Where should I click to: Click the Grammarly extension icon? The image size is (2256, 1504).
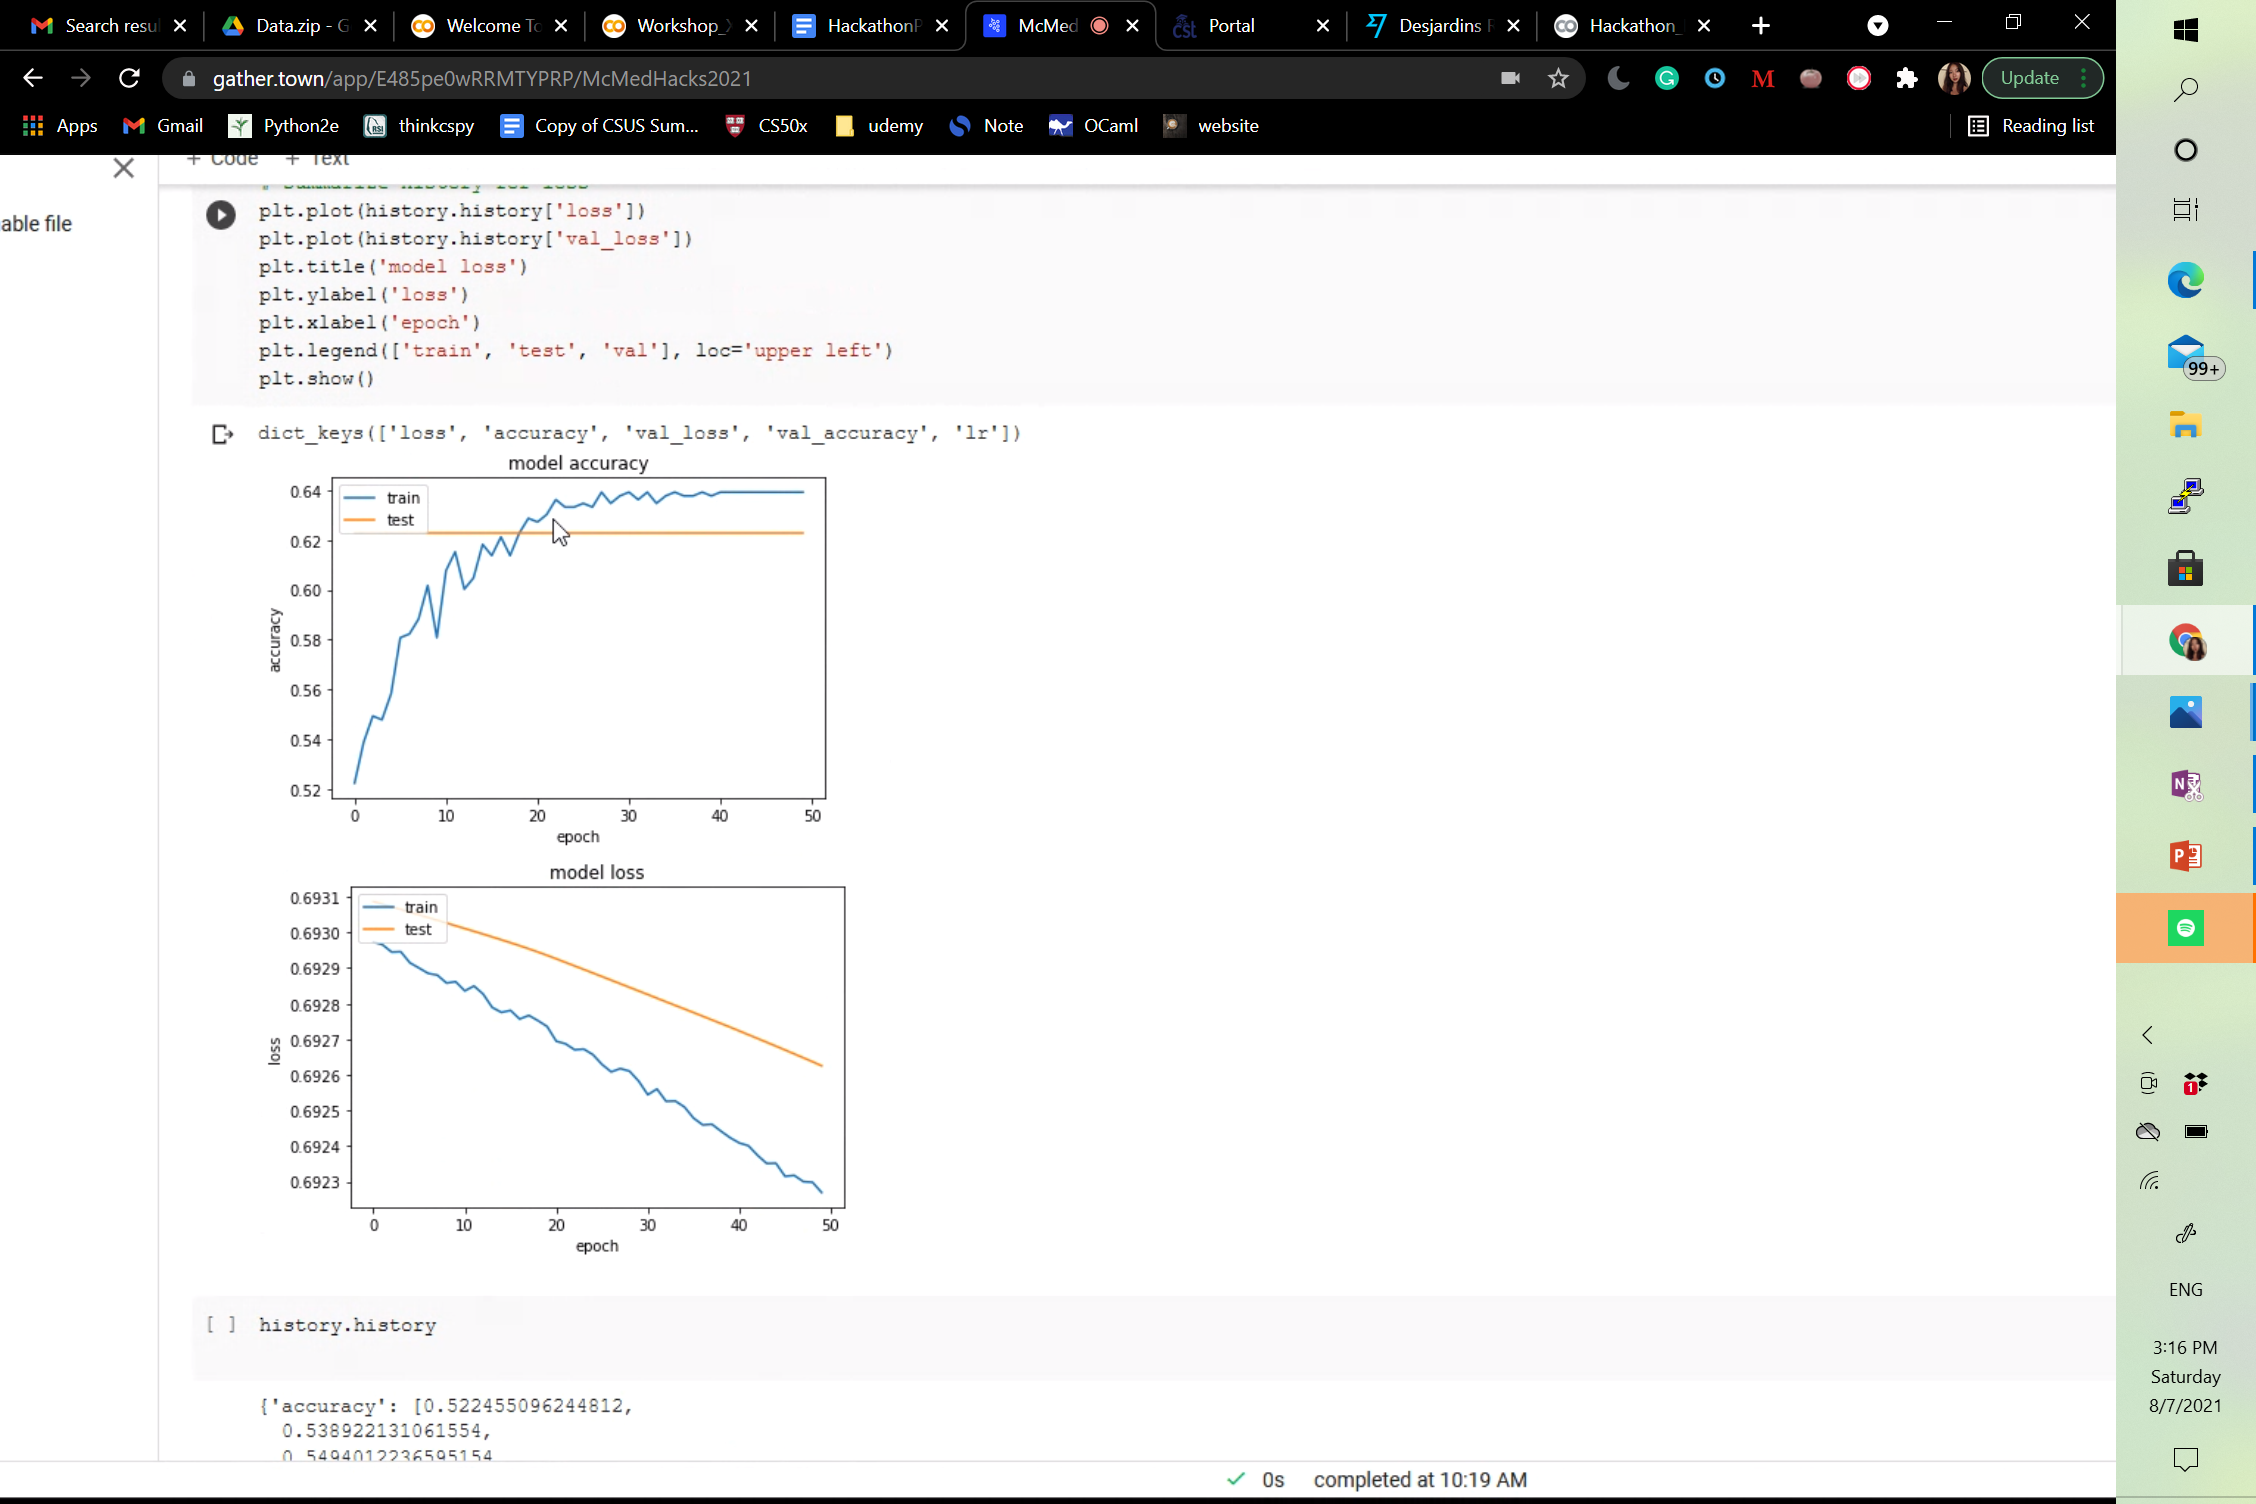click(x=1667, y=79)
